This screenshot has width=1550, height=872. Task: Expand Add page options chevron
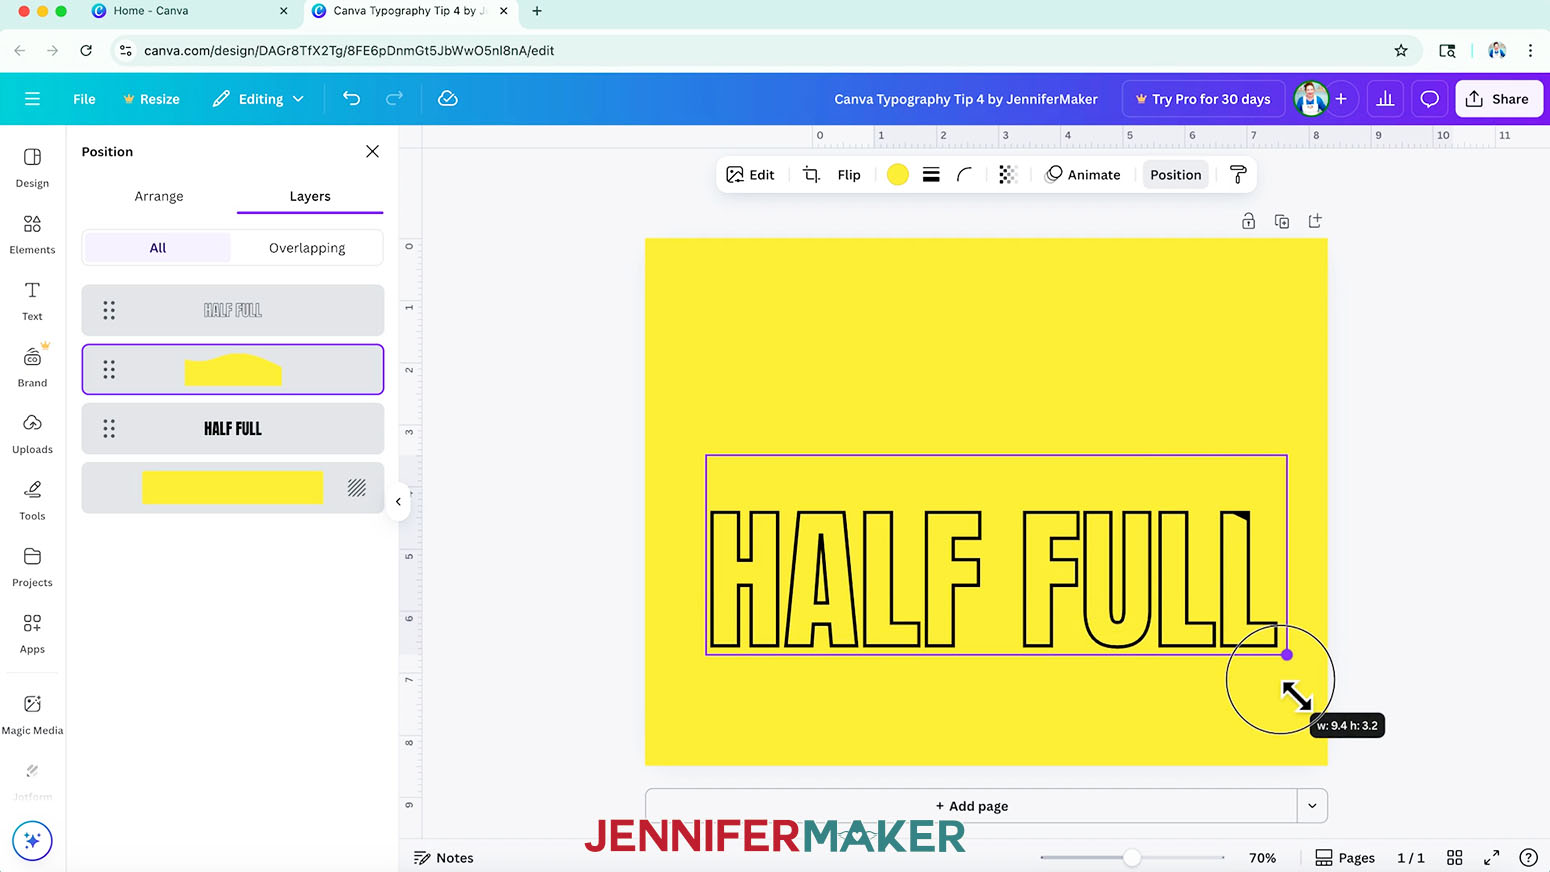(x=1312, y=806)
